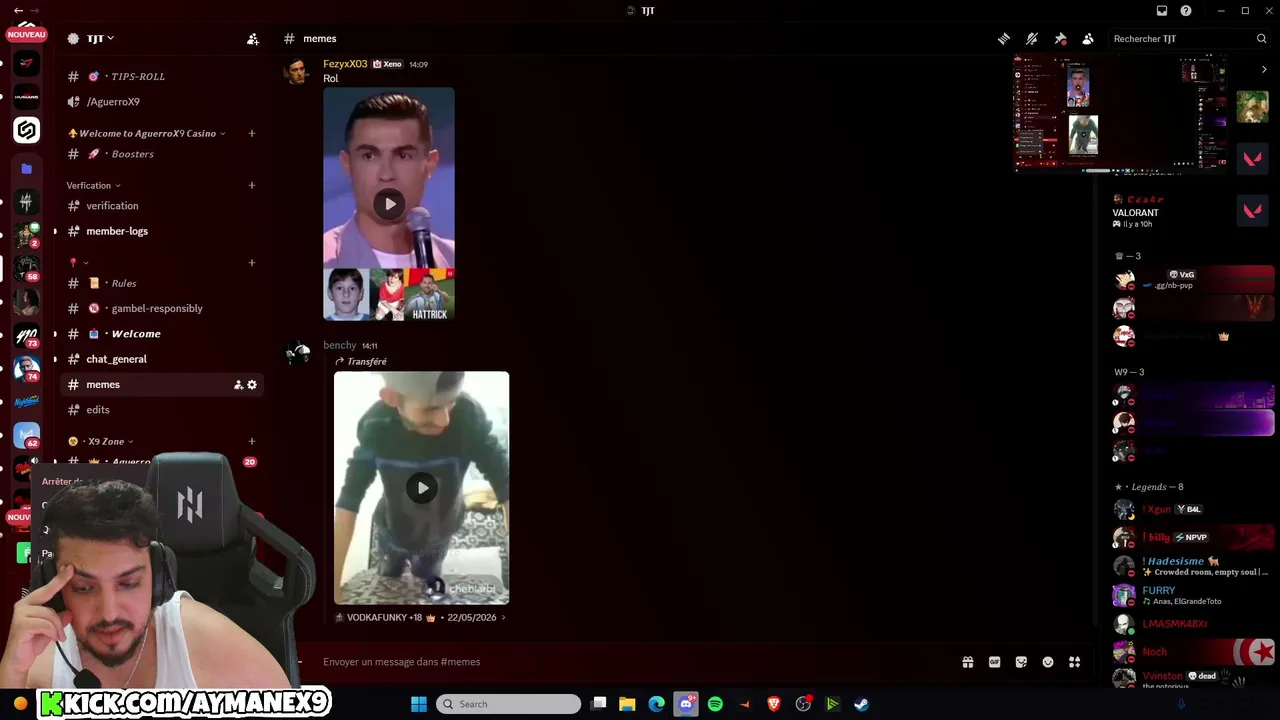Open the server with the 58 badge
The height and width of the screenshot is (720, 1280).
(27, 269)
